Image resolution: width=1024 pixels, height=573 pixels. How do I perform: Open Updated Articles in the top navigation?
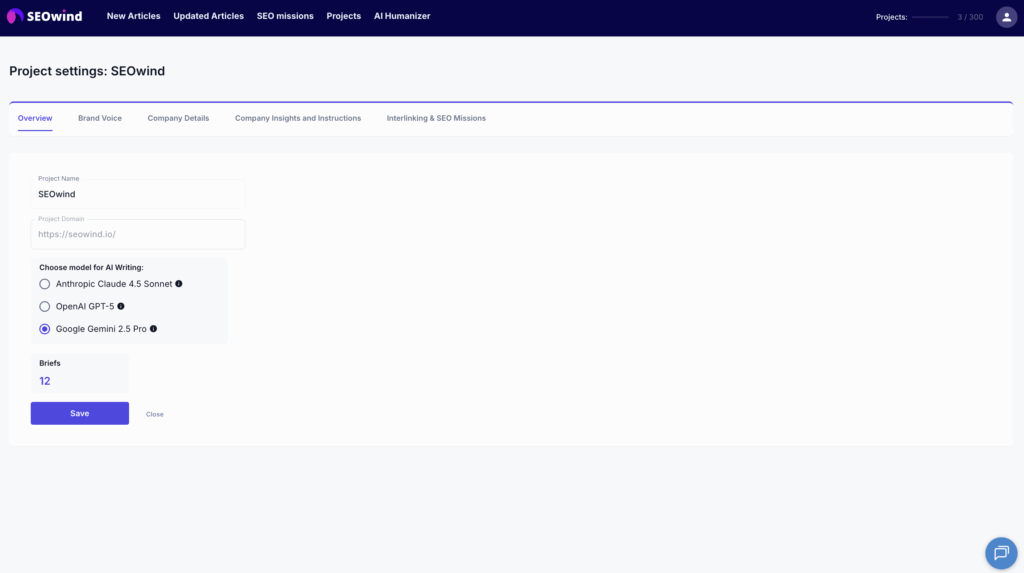pyautogui.click(x=208, y=16)
